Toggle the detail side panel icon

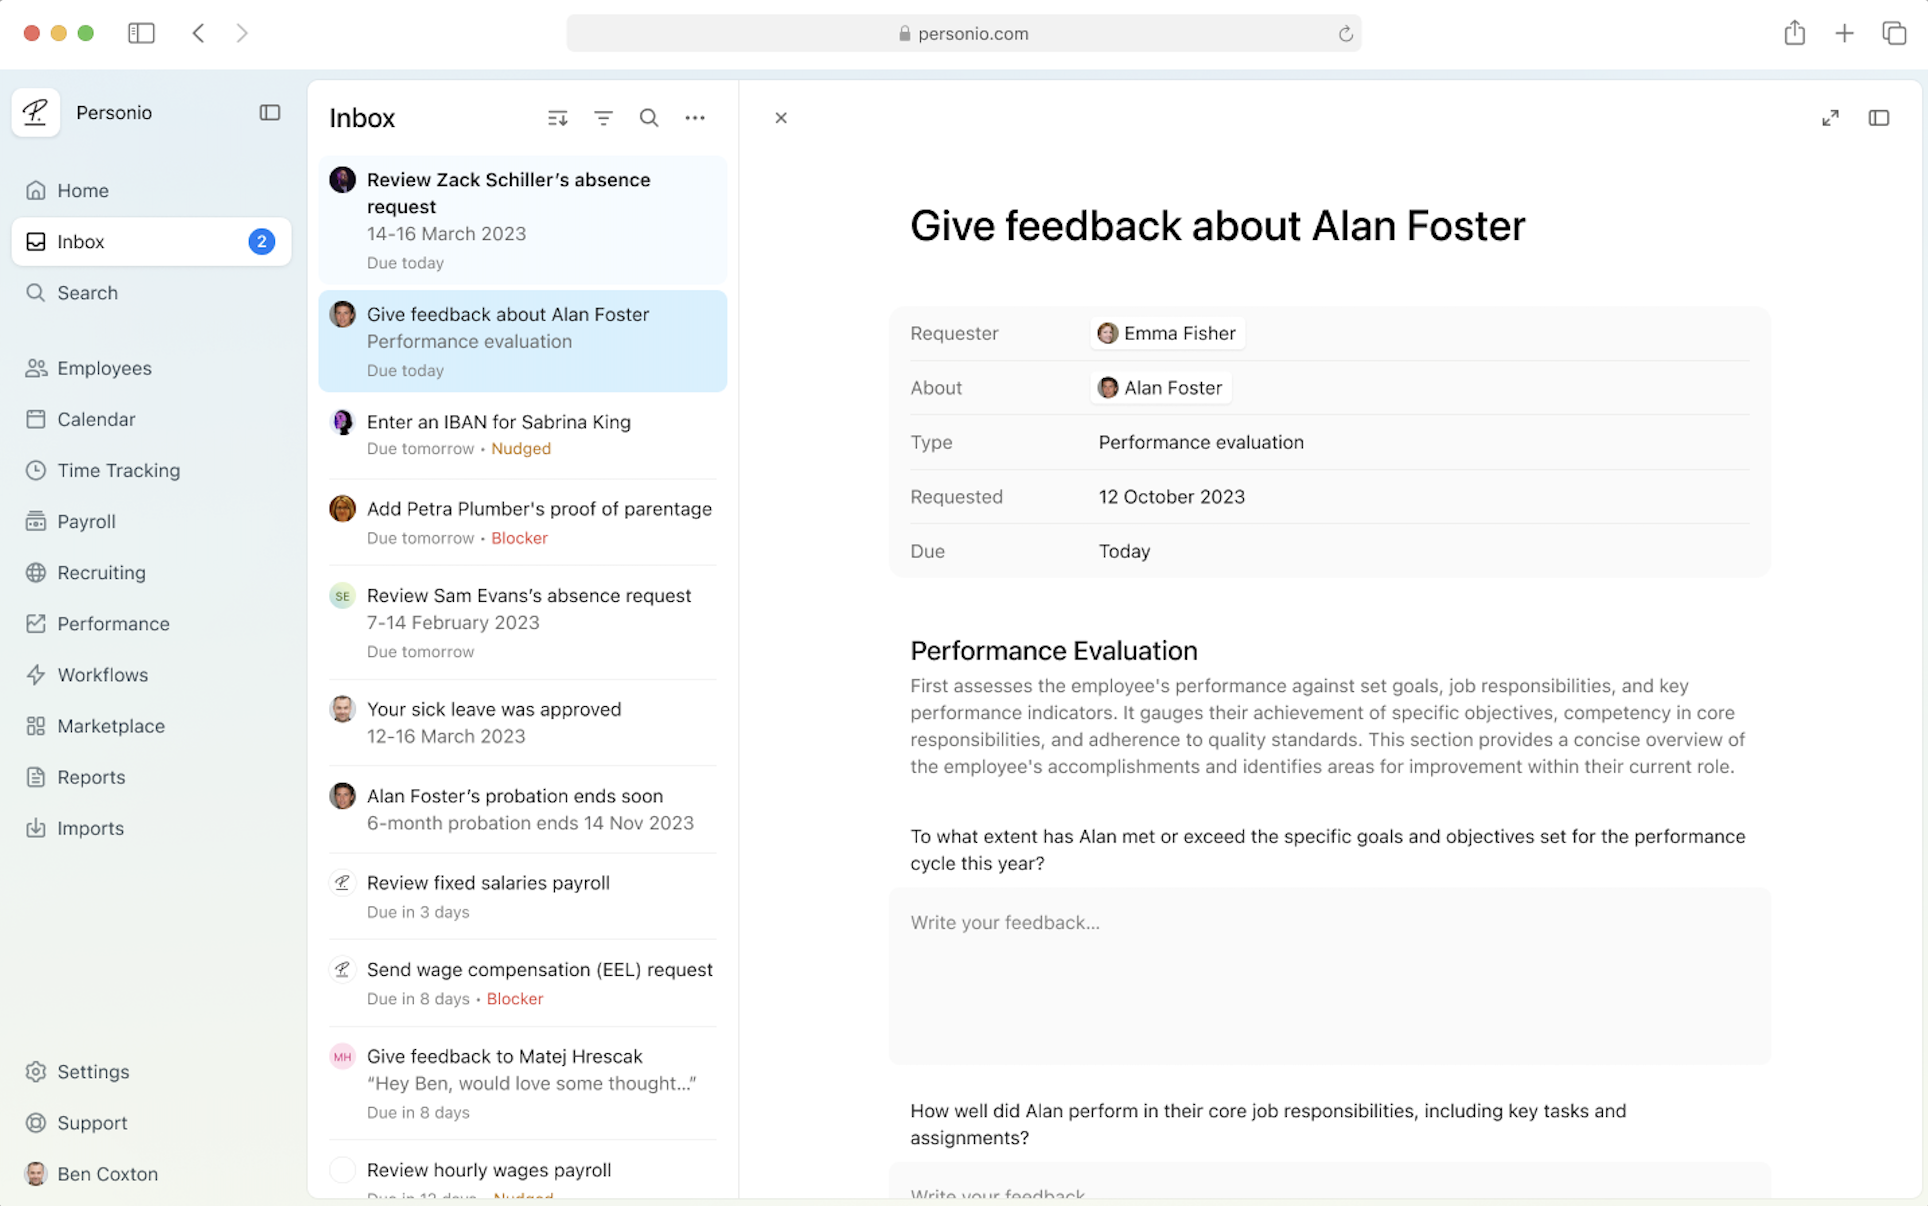point(1879,118)
